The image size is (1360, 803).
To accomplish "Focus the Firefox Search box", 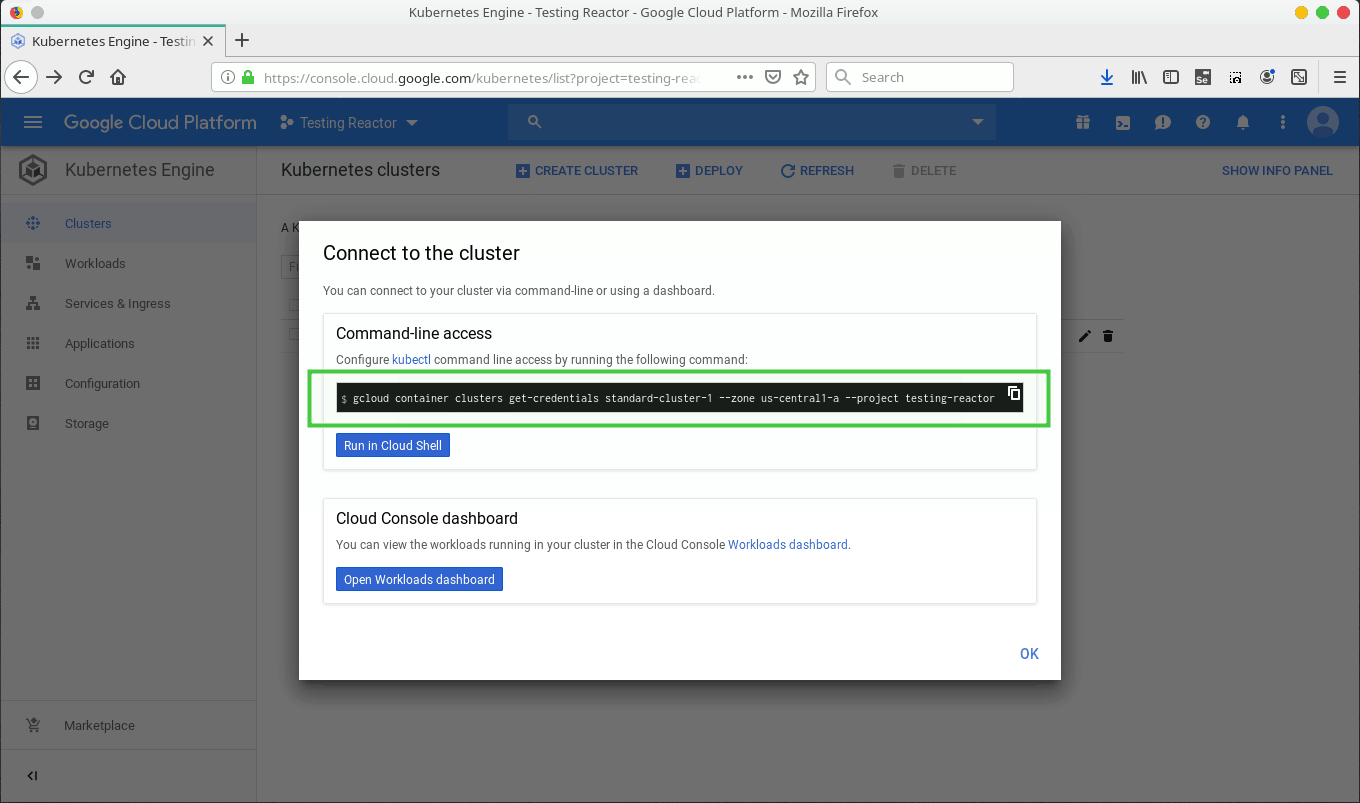I will coord(920,77).
